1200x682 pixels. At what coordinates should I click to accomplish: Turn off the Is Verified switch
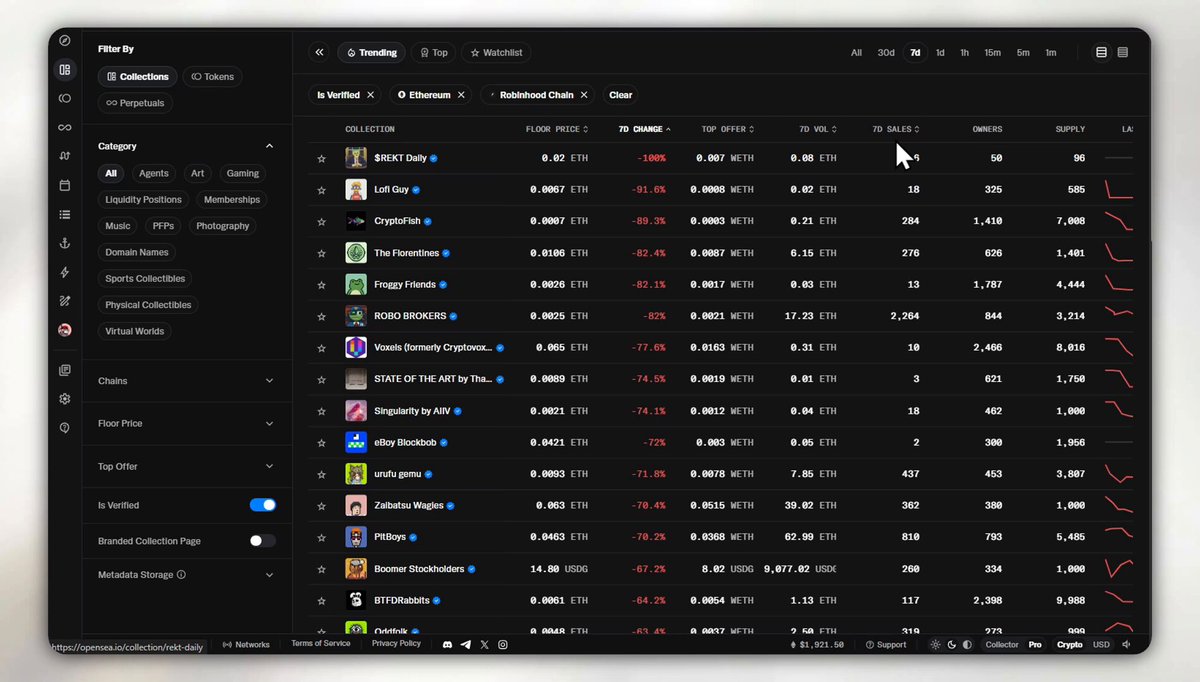coord(263,505)
